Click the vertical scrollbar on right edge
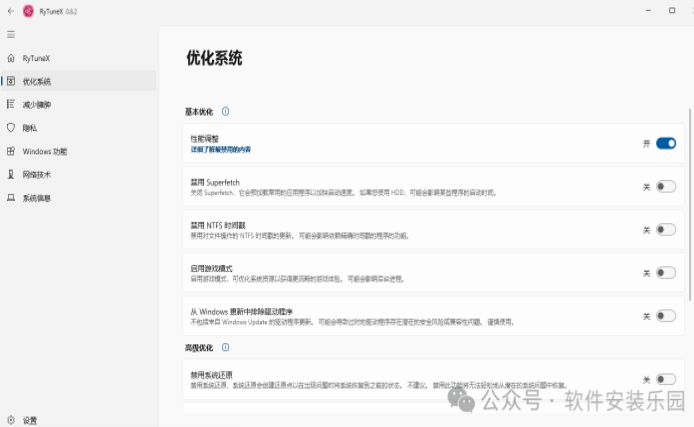The height and width of the screenshot is (427, 694). click(x=689, y=200)
